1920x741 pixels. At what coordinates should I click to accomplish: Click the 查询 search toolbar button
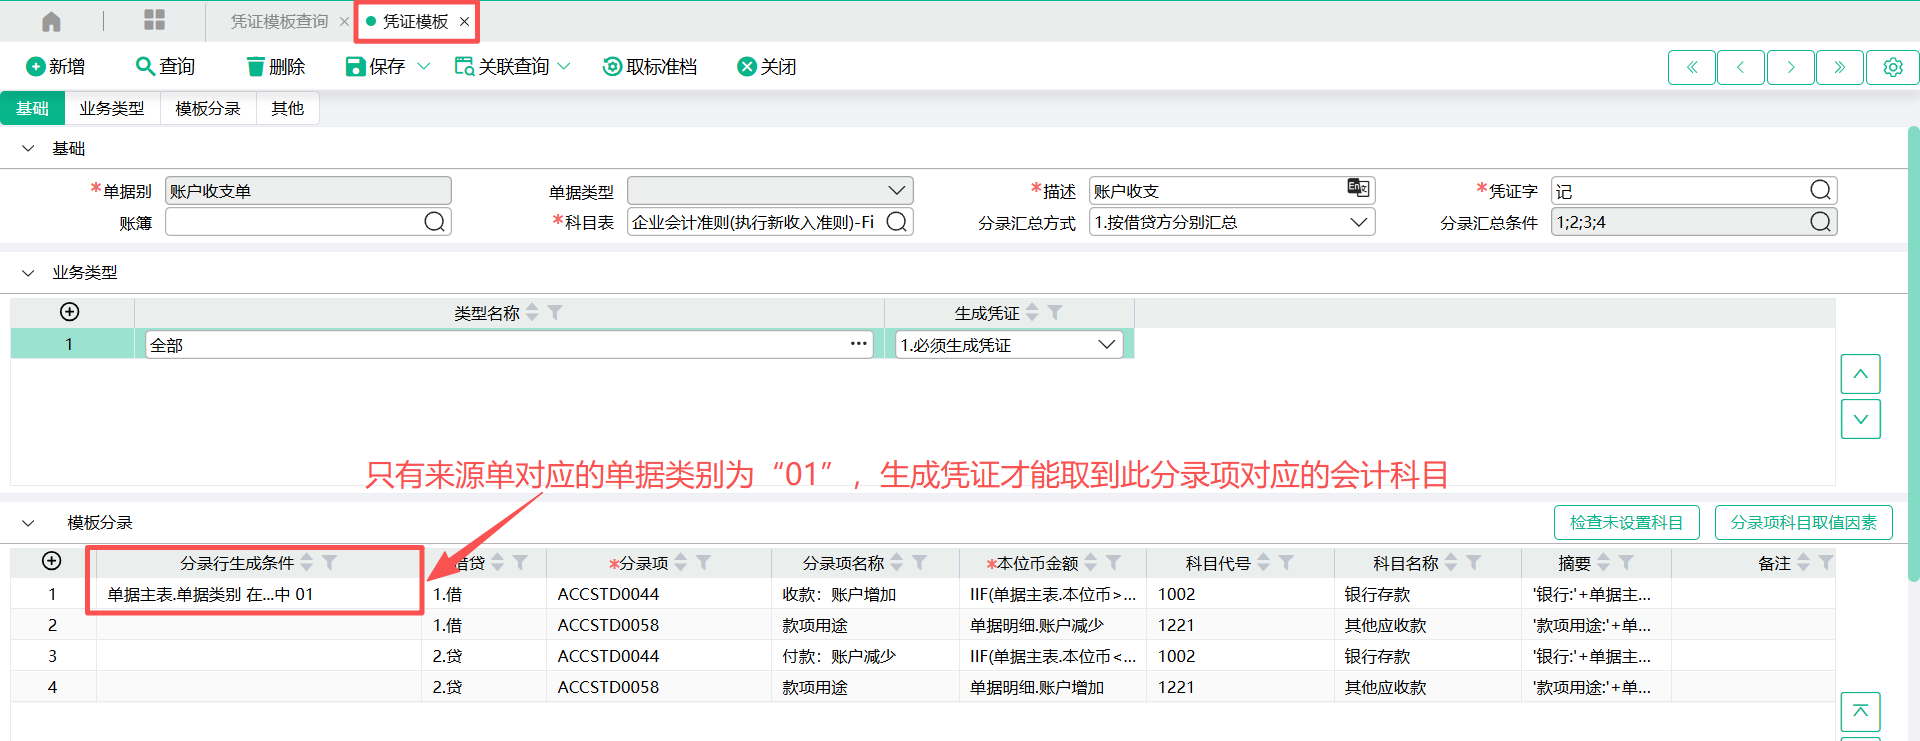165,67
